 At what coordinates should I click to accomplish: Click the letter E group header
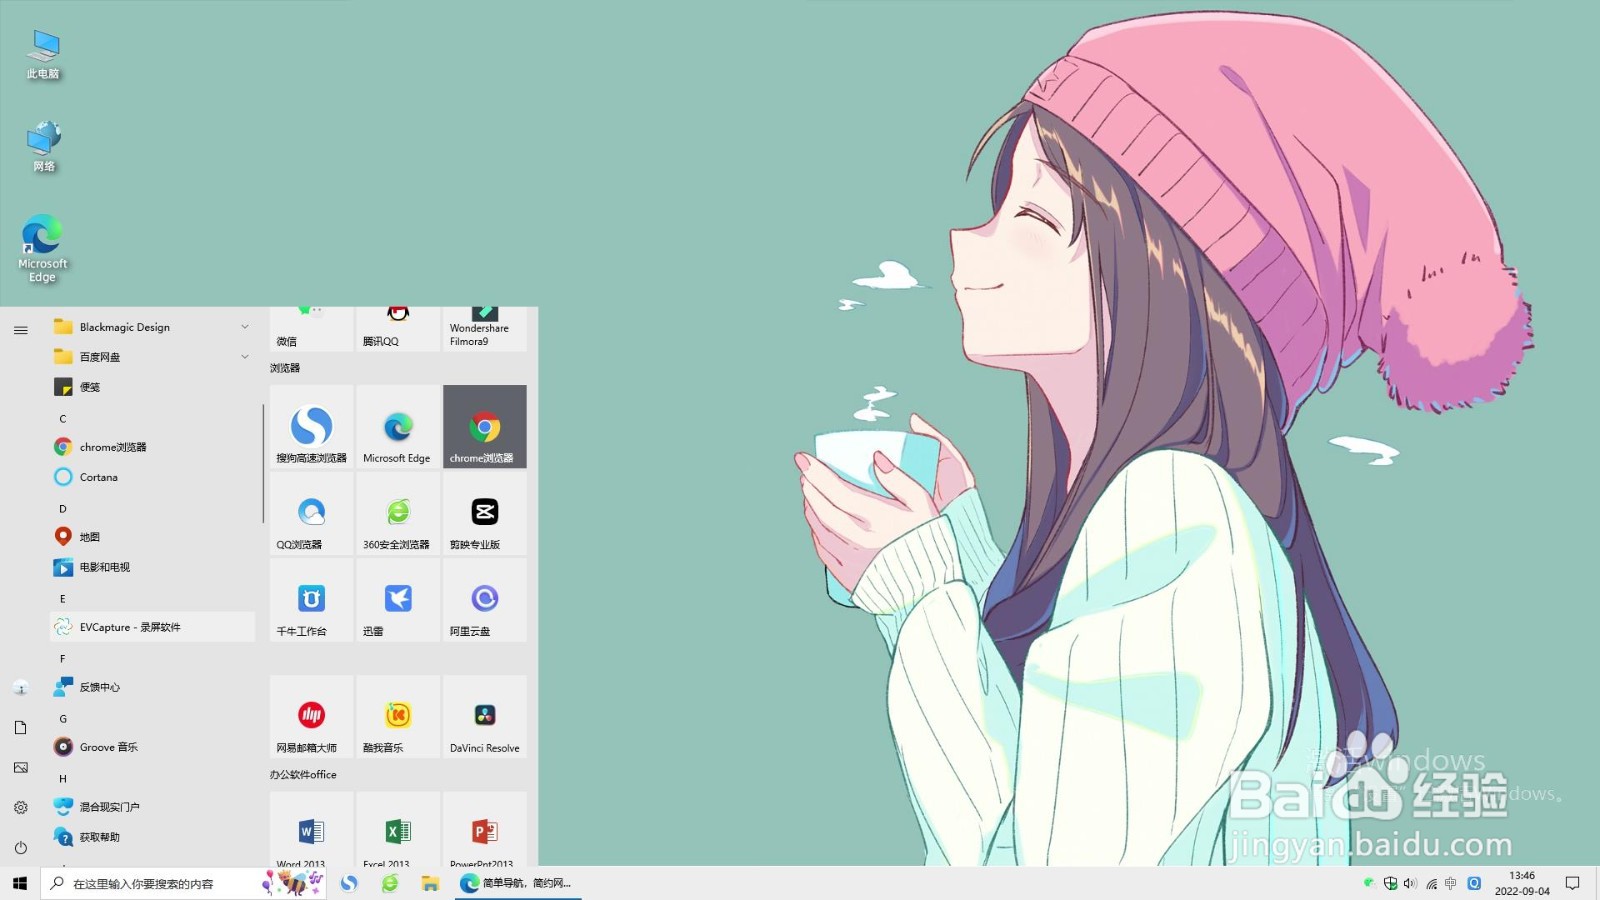click(63, 599)
